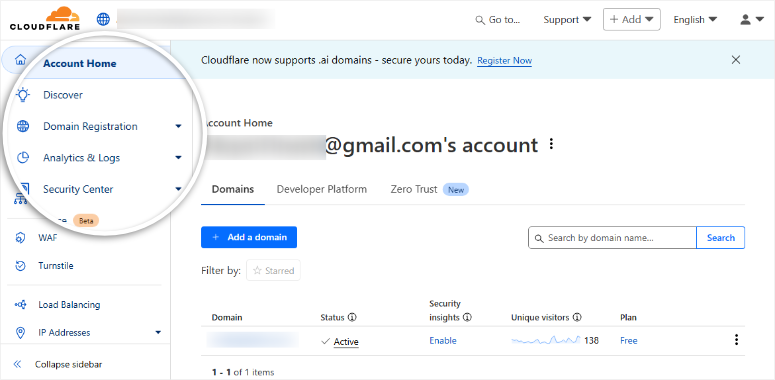
Task: Open the user profile menu icon
Action: tap(752, 20)
